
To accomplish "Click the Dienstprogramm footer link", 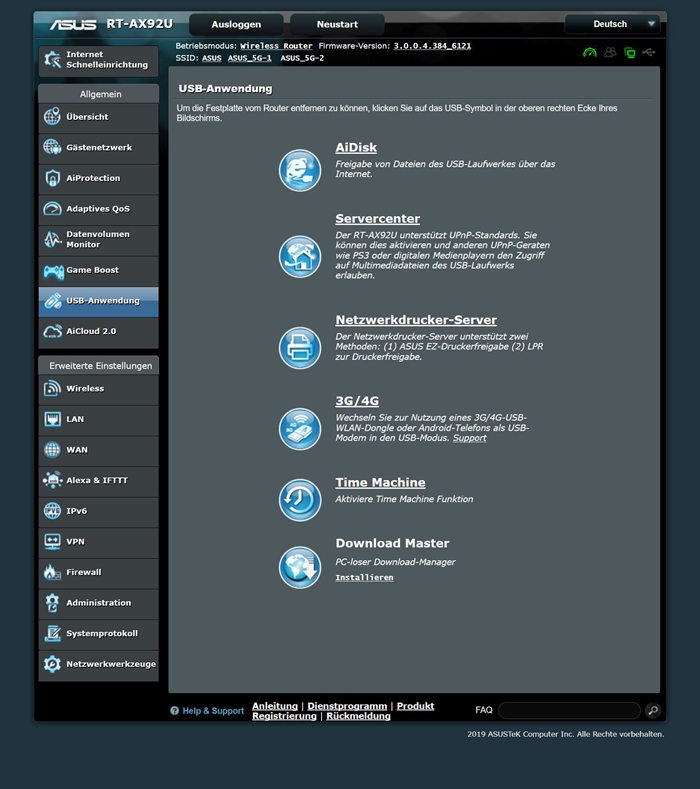I will [x=347, y=706].
